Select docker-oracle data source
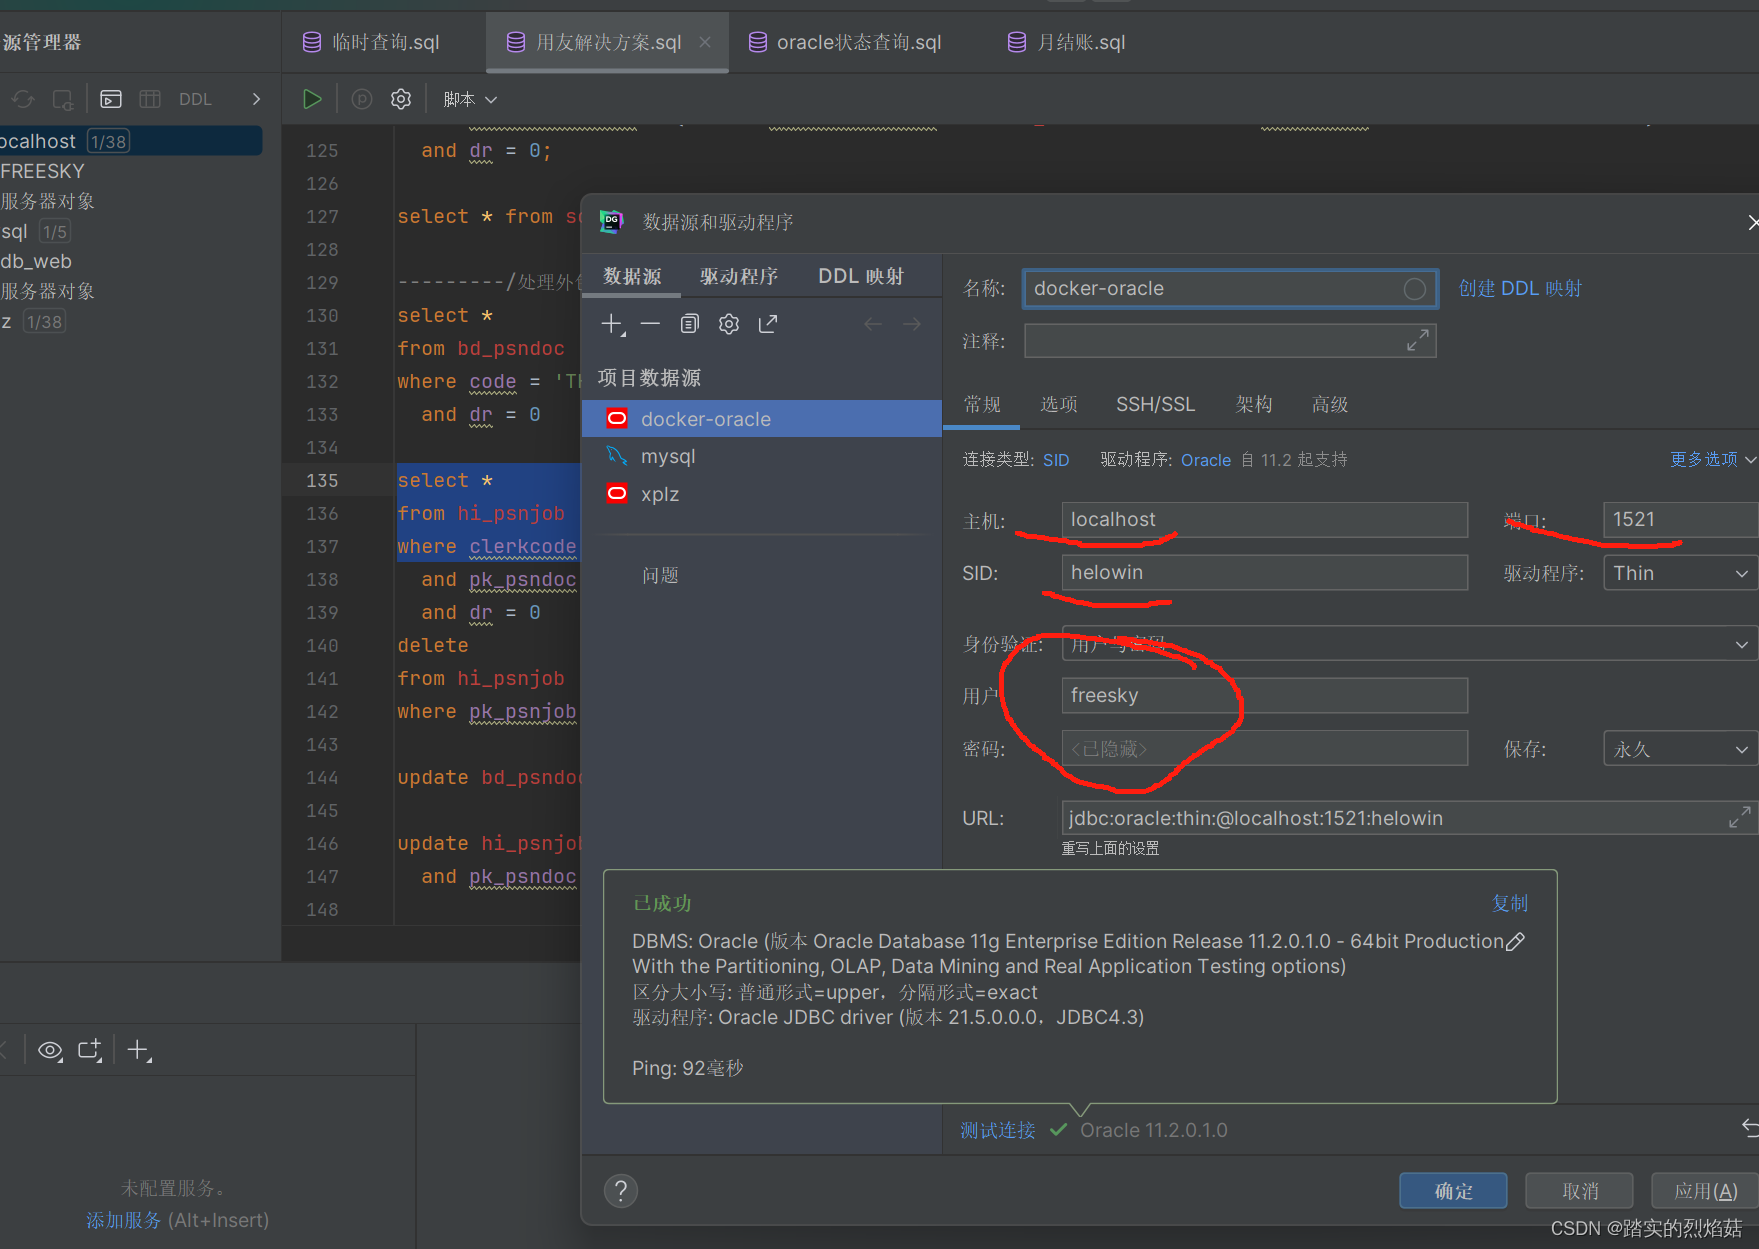1759x1249 pixels. coord(762,419)
